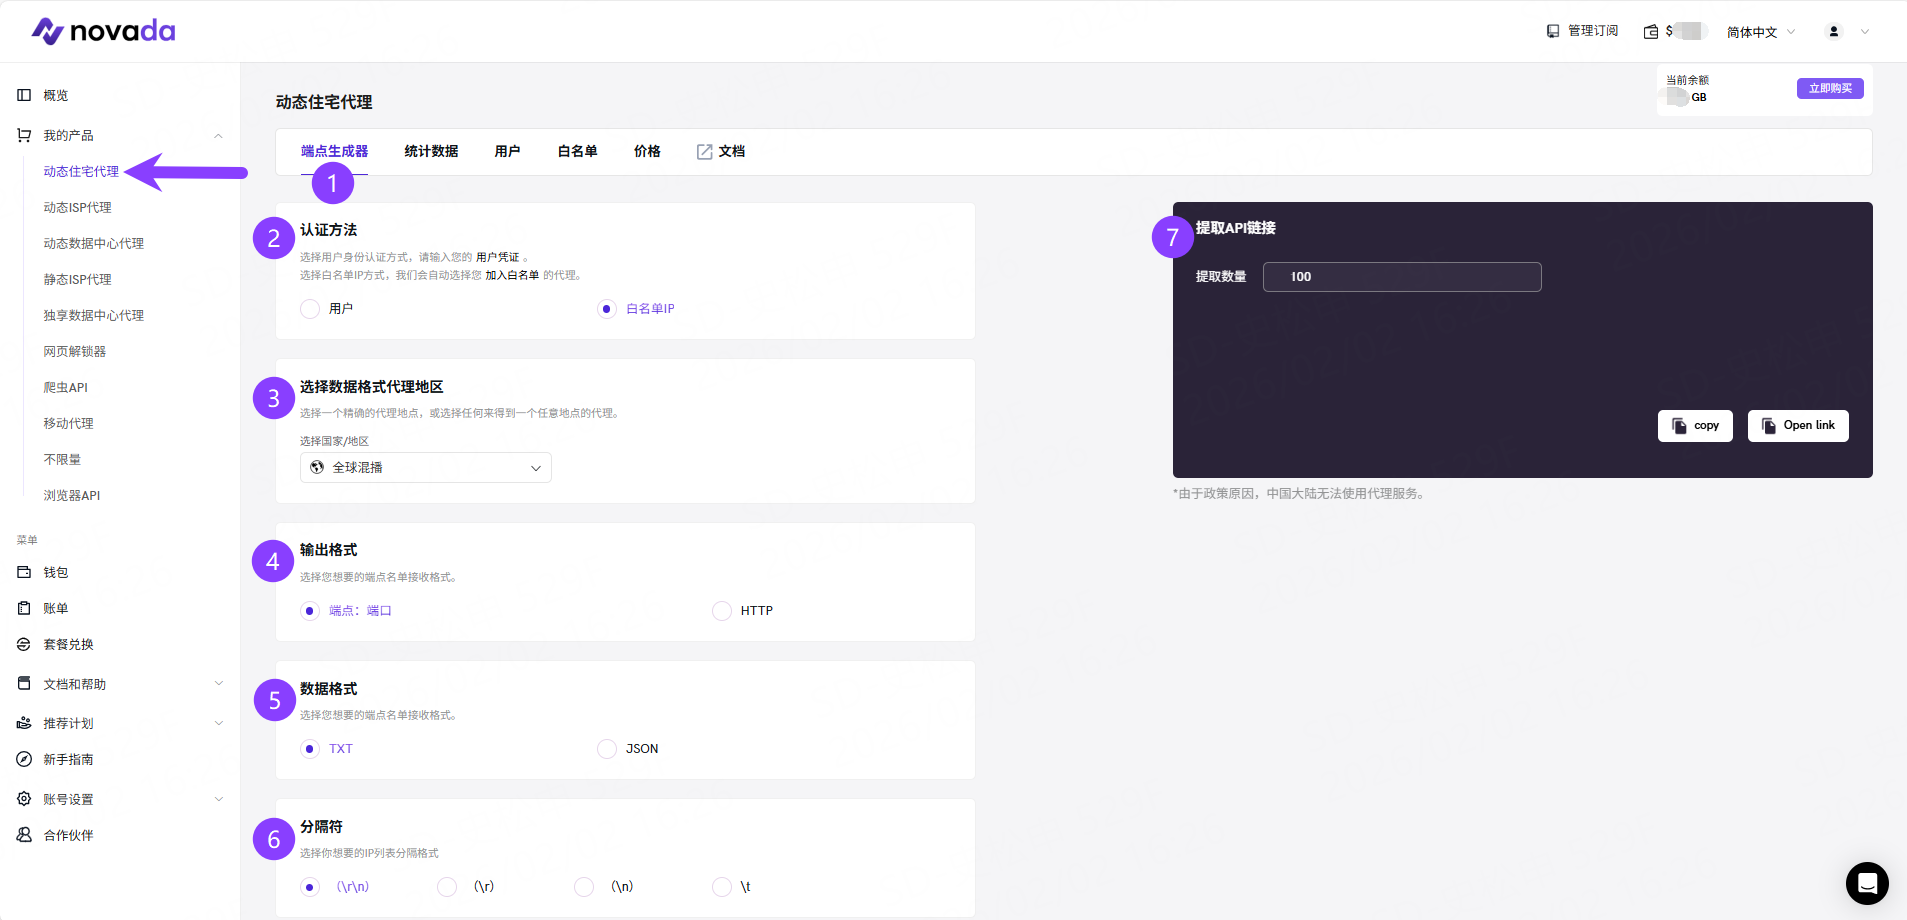Choose JSON data format option
Image resolution: width=1907 pixels, height=920 pixels.
[x=607, y=749]
